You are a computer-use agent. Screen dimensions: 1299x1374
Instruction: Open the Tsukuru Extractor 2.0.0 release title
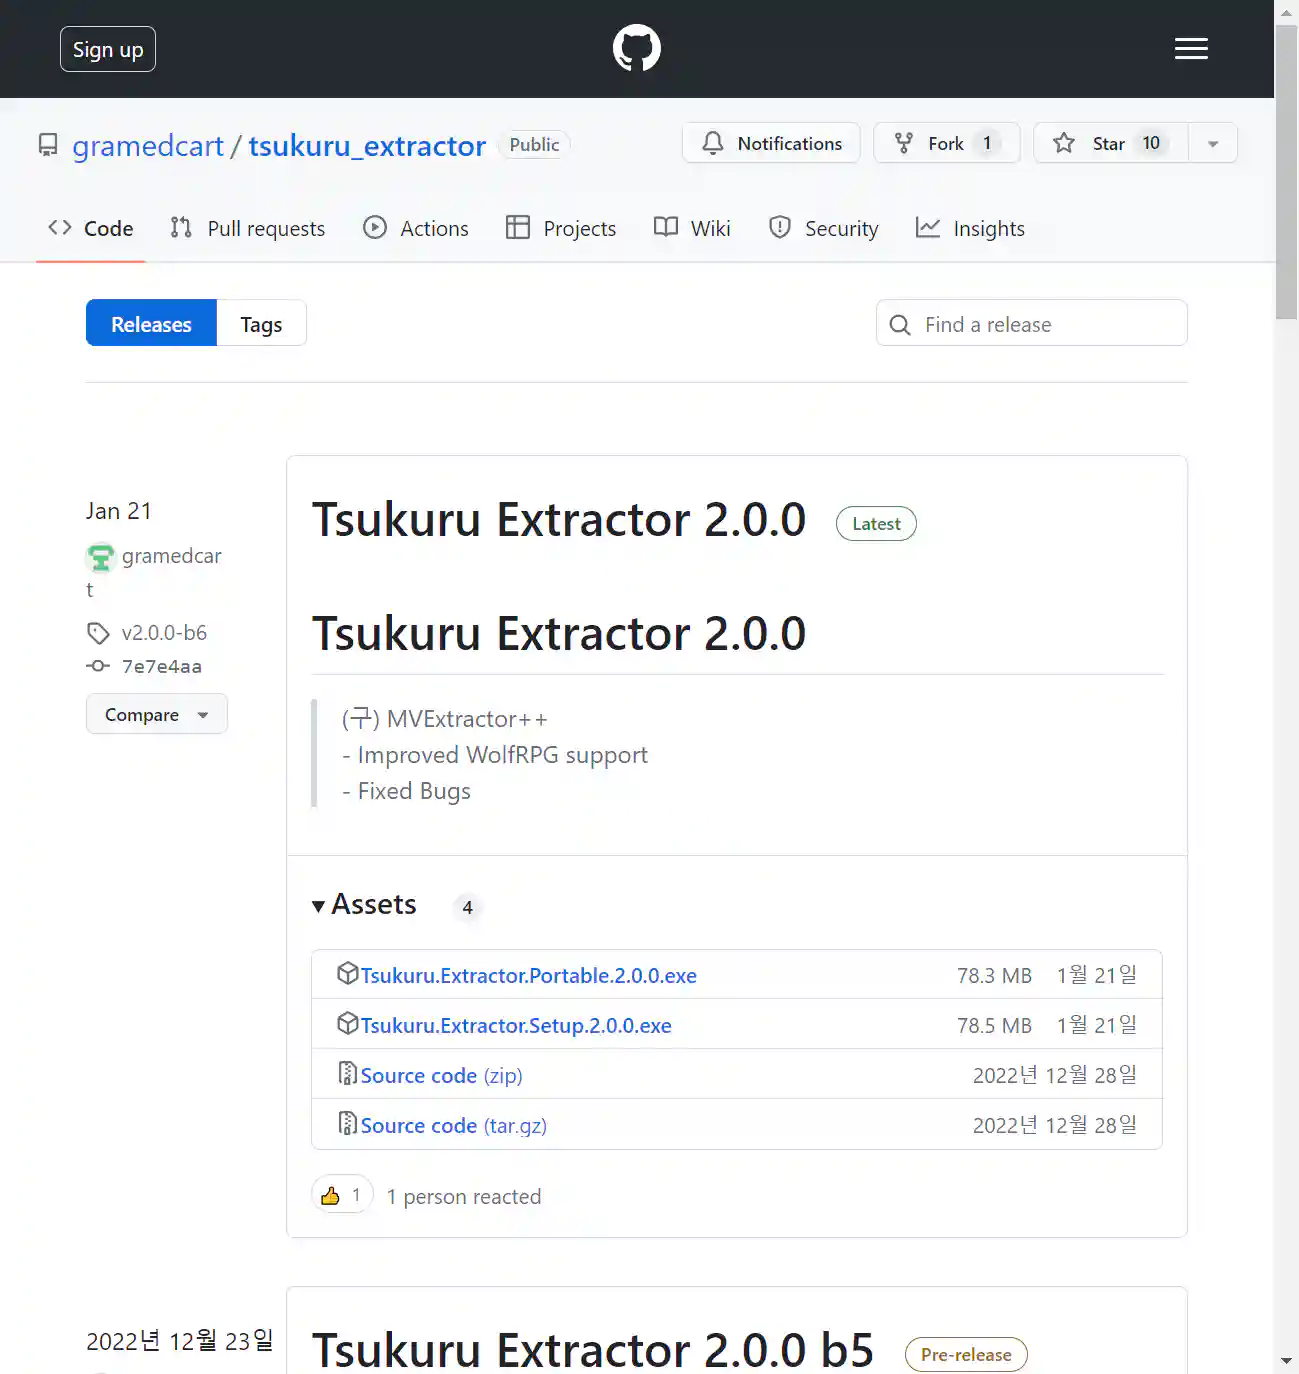[559, 520]
